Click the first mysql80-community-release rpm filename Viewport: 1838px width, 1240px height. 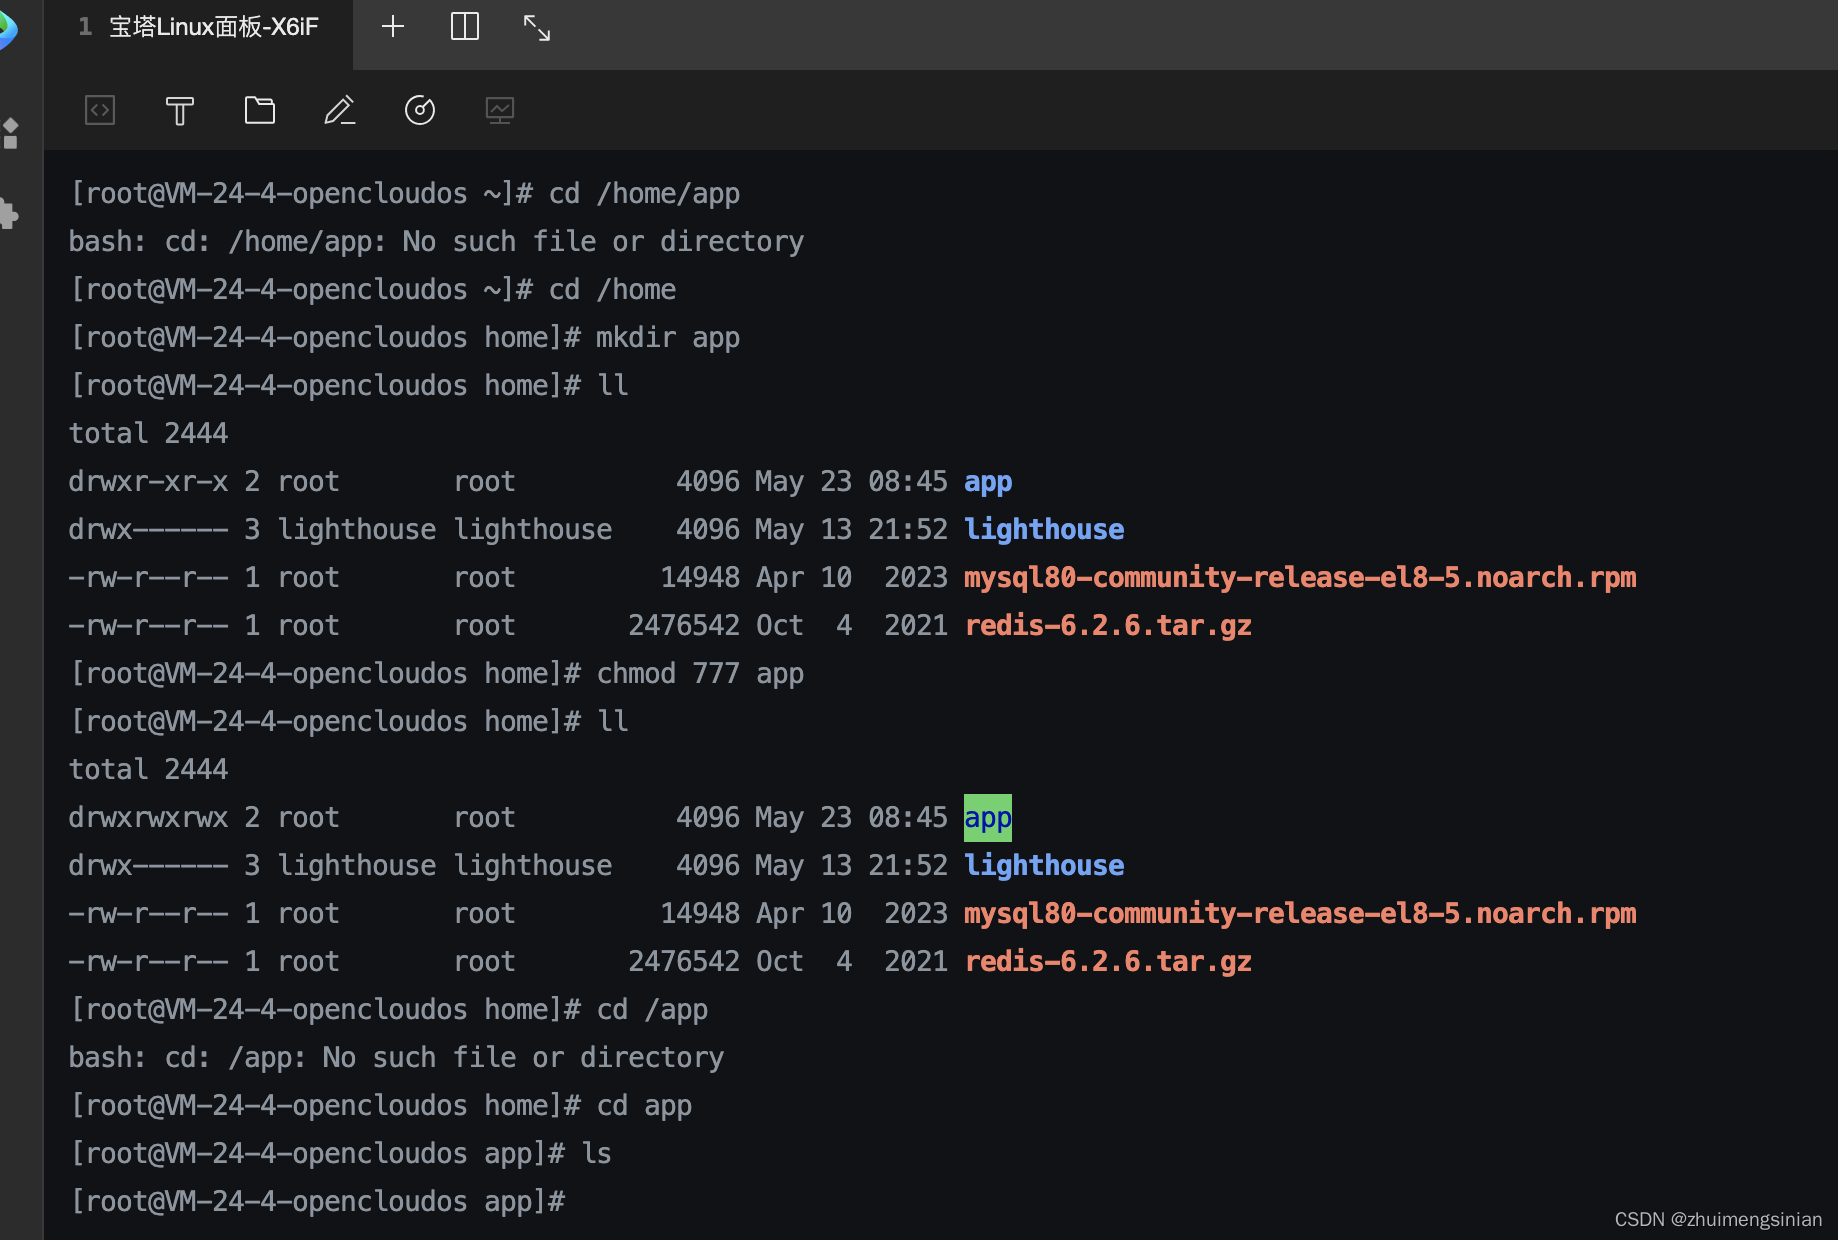[1300, 577]
